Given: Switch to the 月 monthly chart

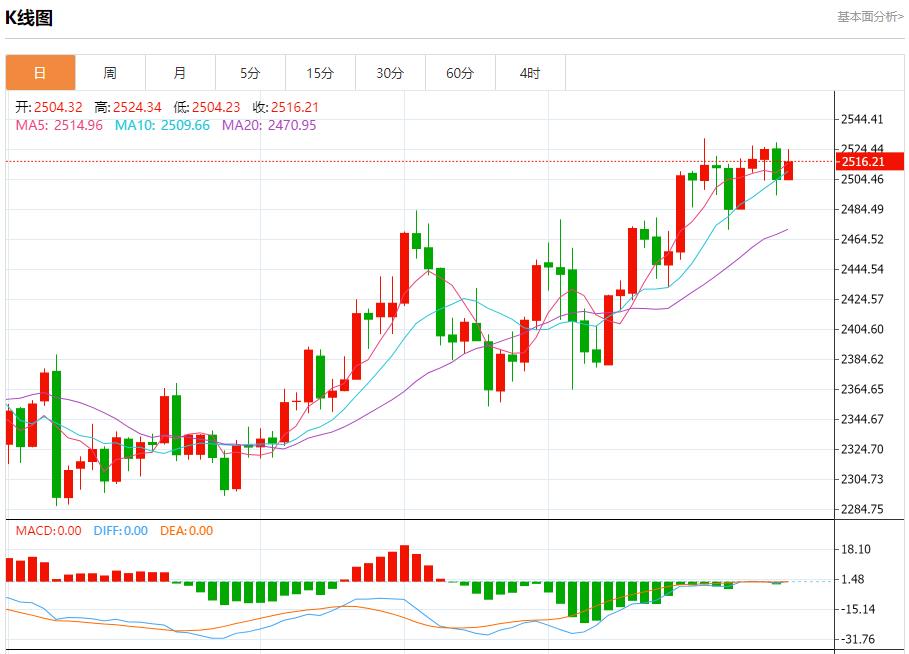Looking at the screenshot, I should [x=180, y=72].
